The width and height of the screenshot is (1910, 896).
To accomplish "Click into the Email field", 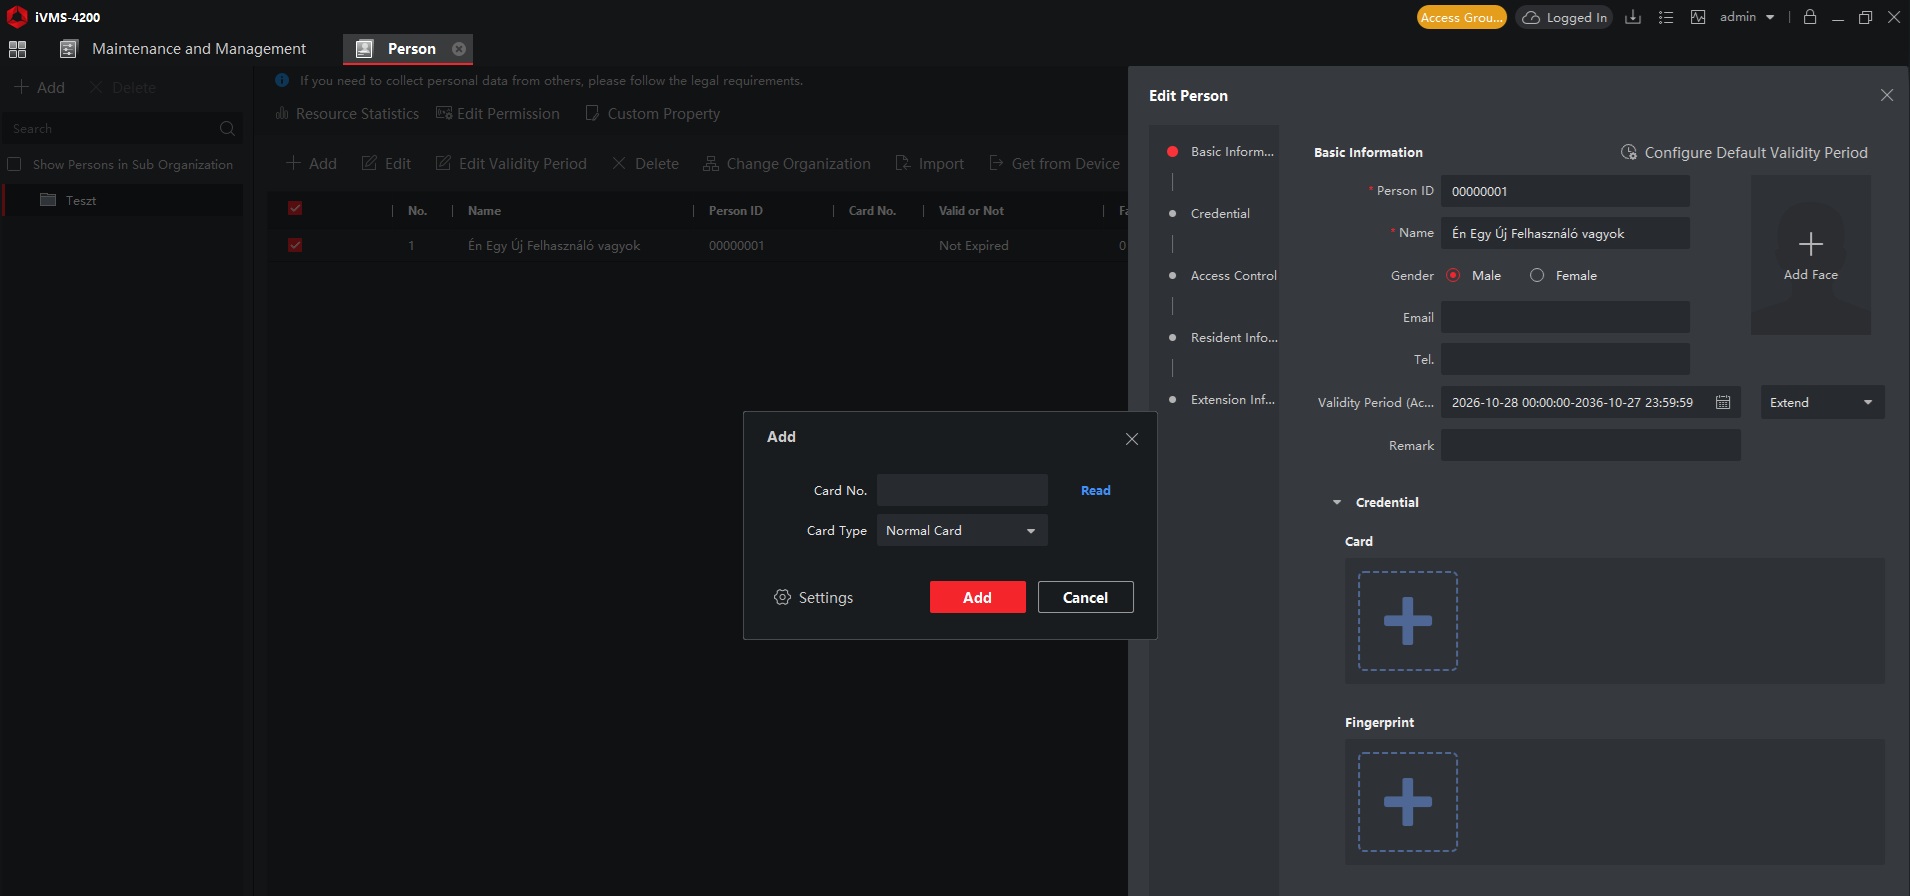I will [x=1565, y=317].
